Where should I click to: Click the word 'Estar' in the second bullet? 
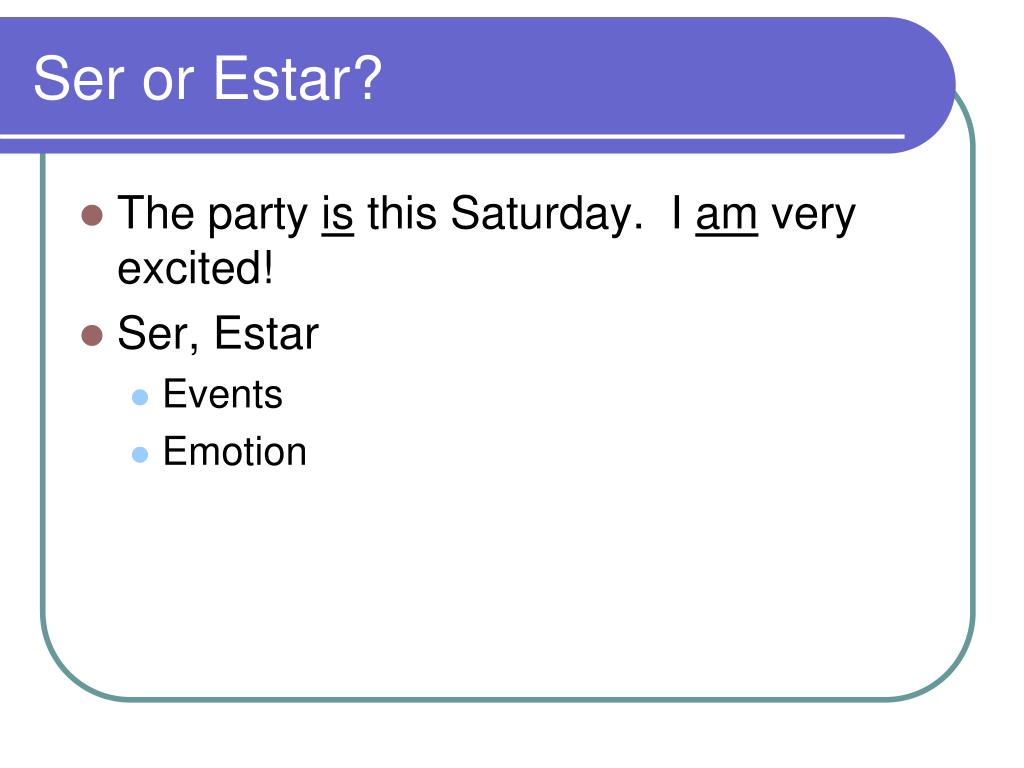pos(266,334)
